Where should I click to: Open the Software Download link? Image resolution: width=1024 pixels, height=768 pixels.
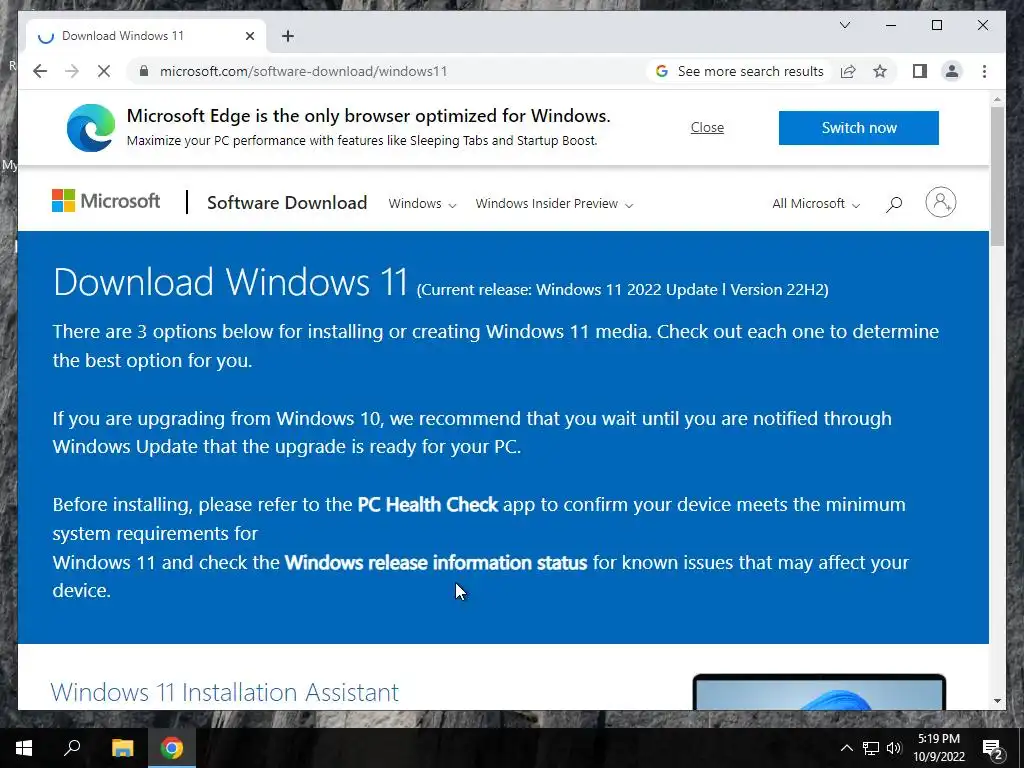(x=287, y=202)
